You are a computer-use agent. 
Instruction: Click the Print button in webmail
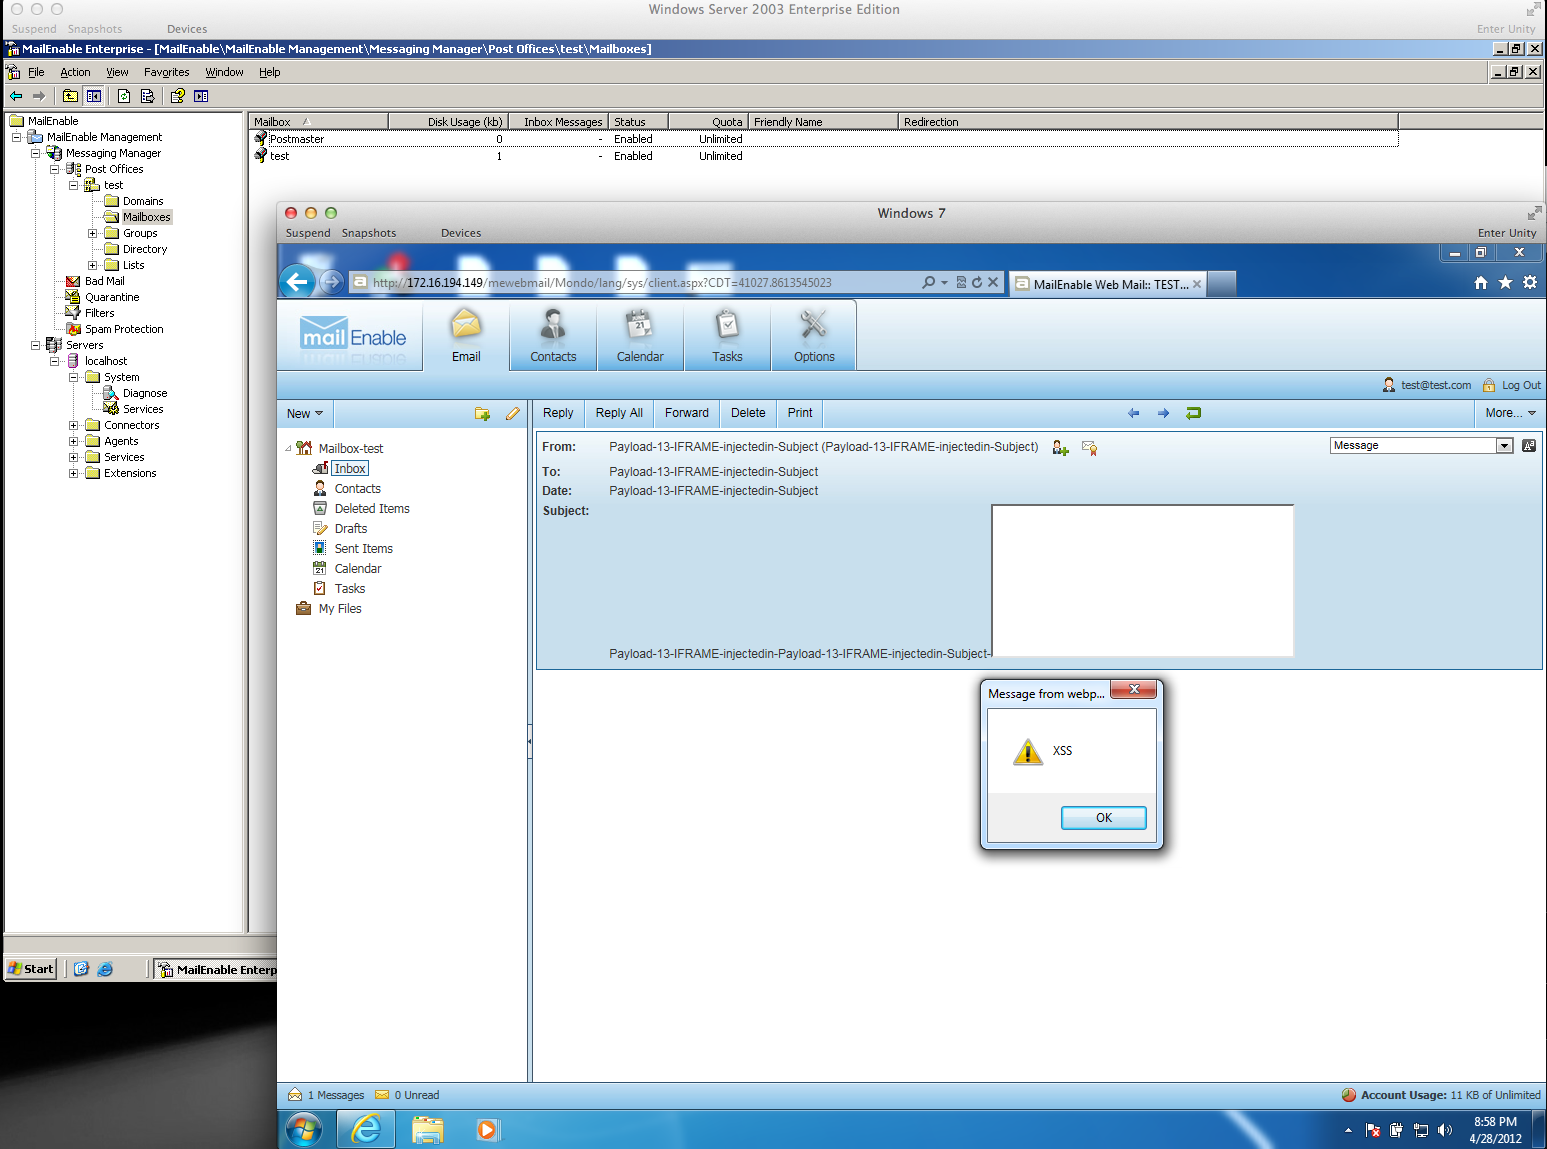[x=800, y=413]
